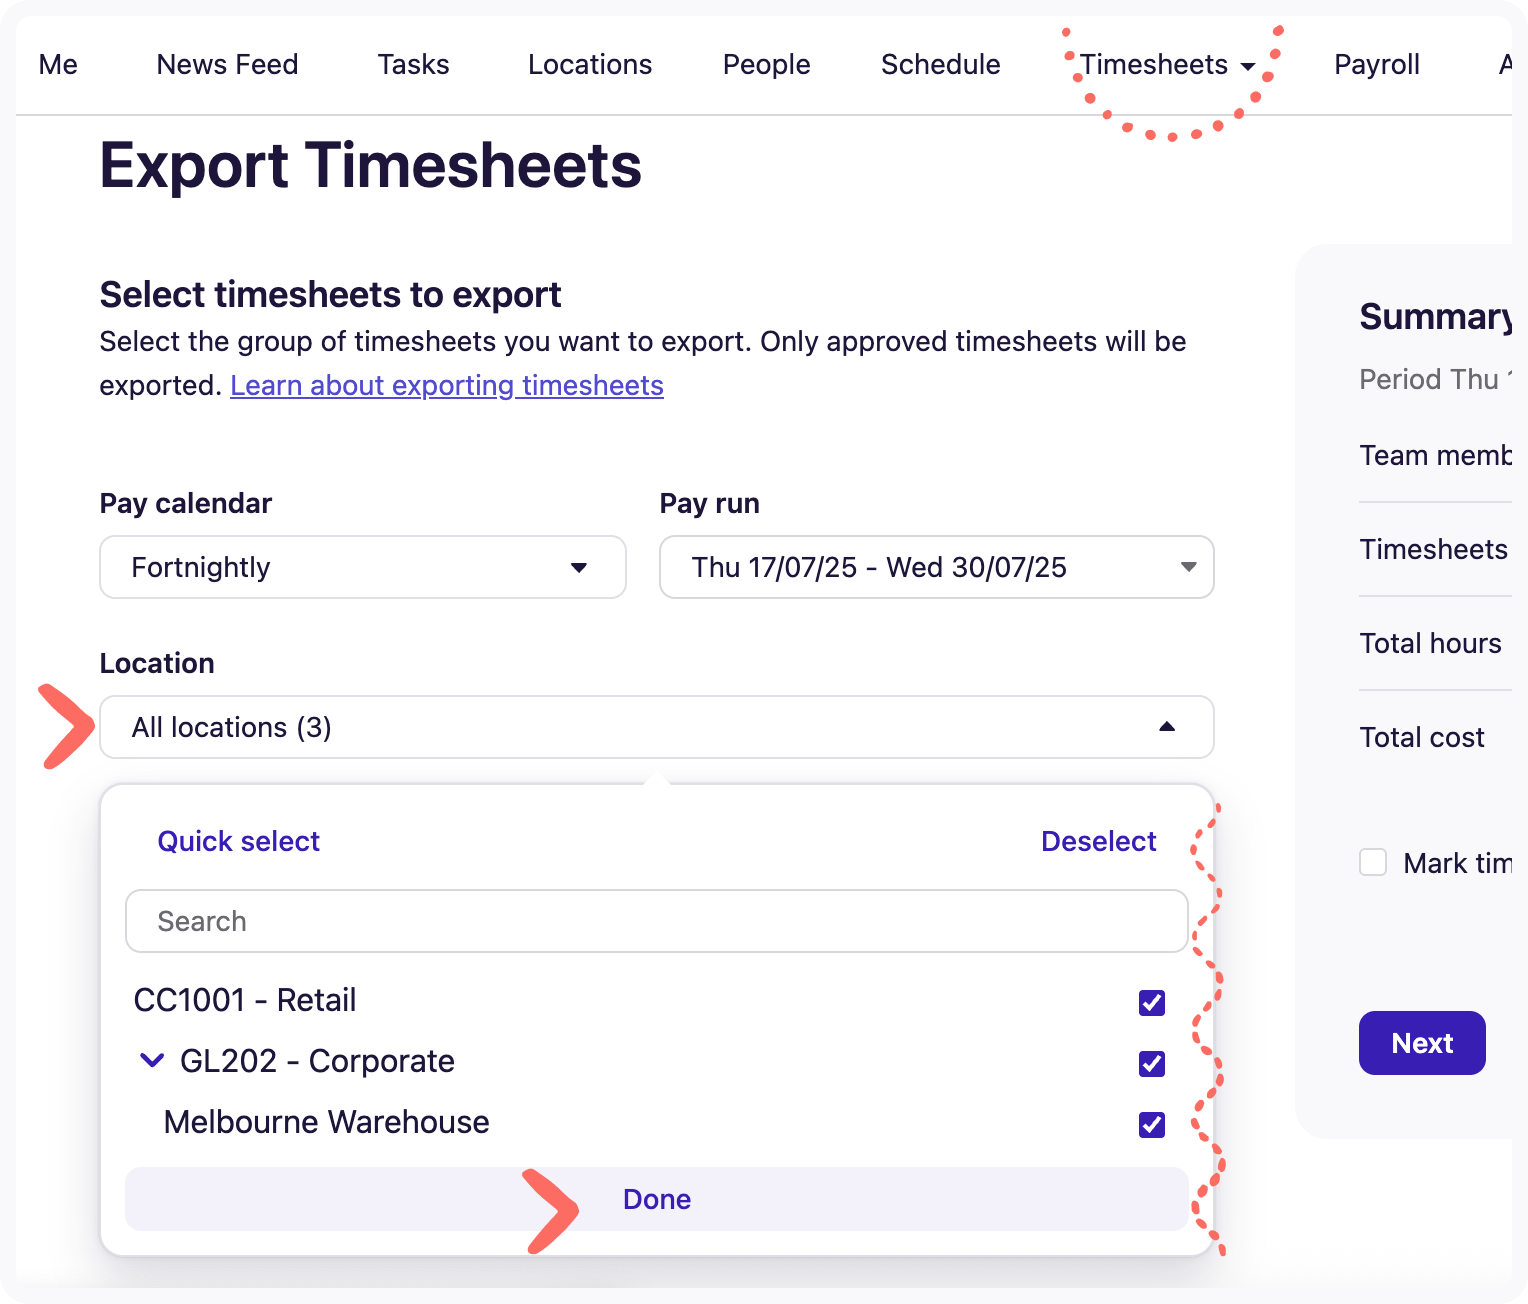Focus the location Search field
Viewport: 1528px width, 1304px height.
656,921
